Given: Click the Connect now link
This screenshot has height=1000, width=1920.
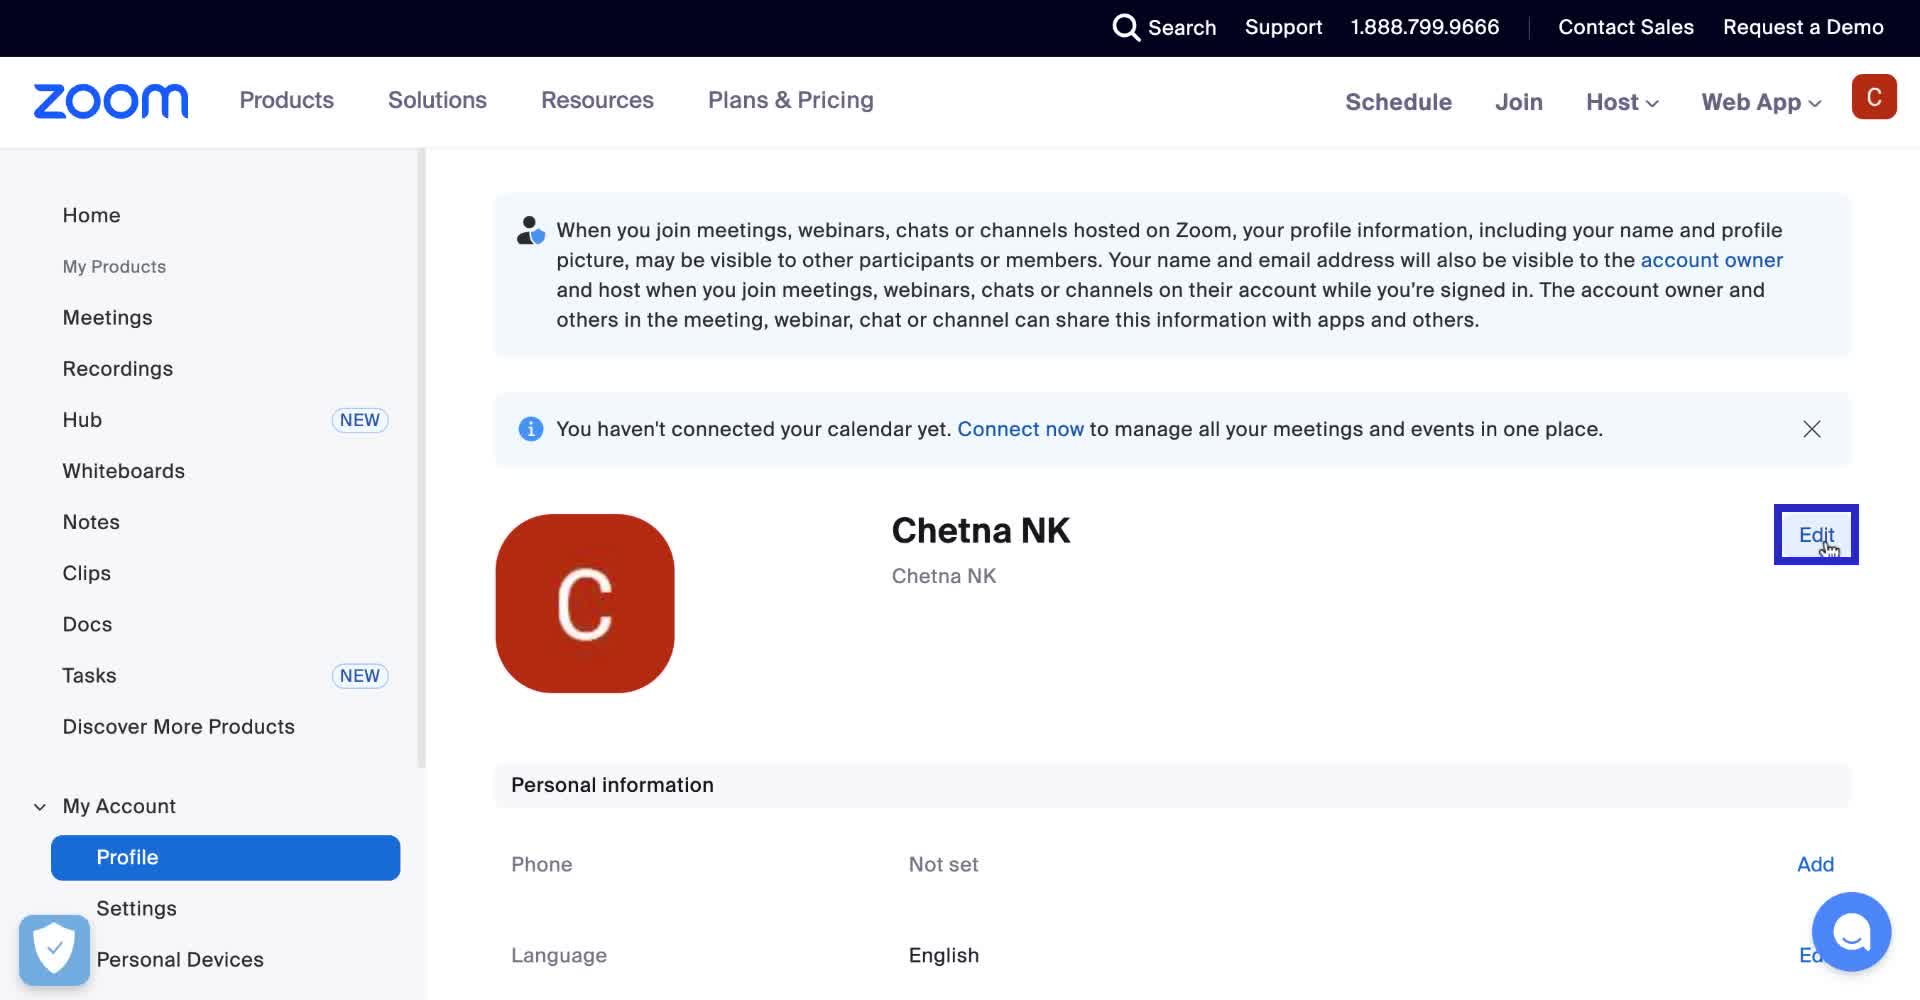Looking at the screenshot, I should pyautogui.click(x=1020, y=429).
